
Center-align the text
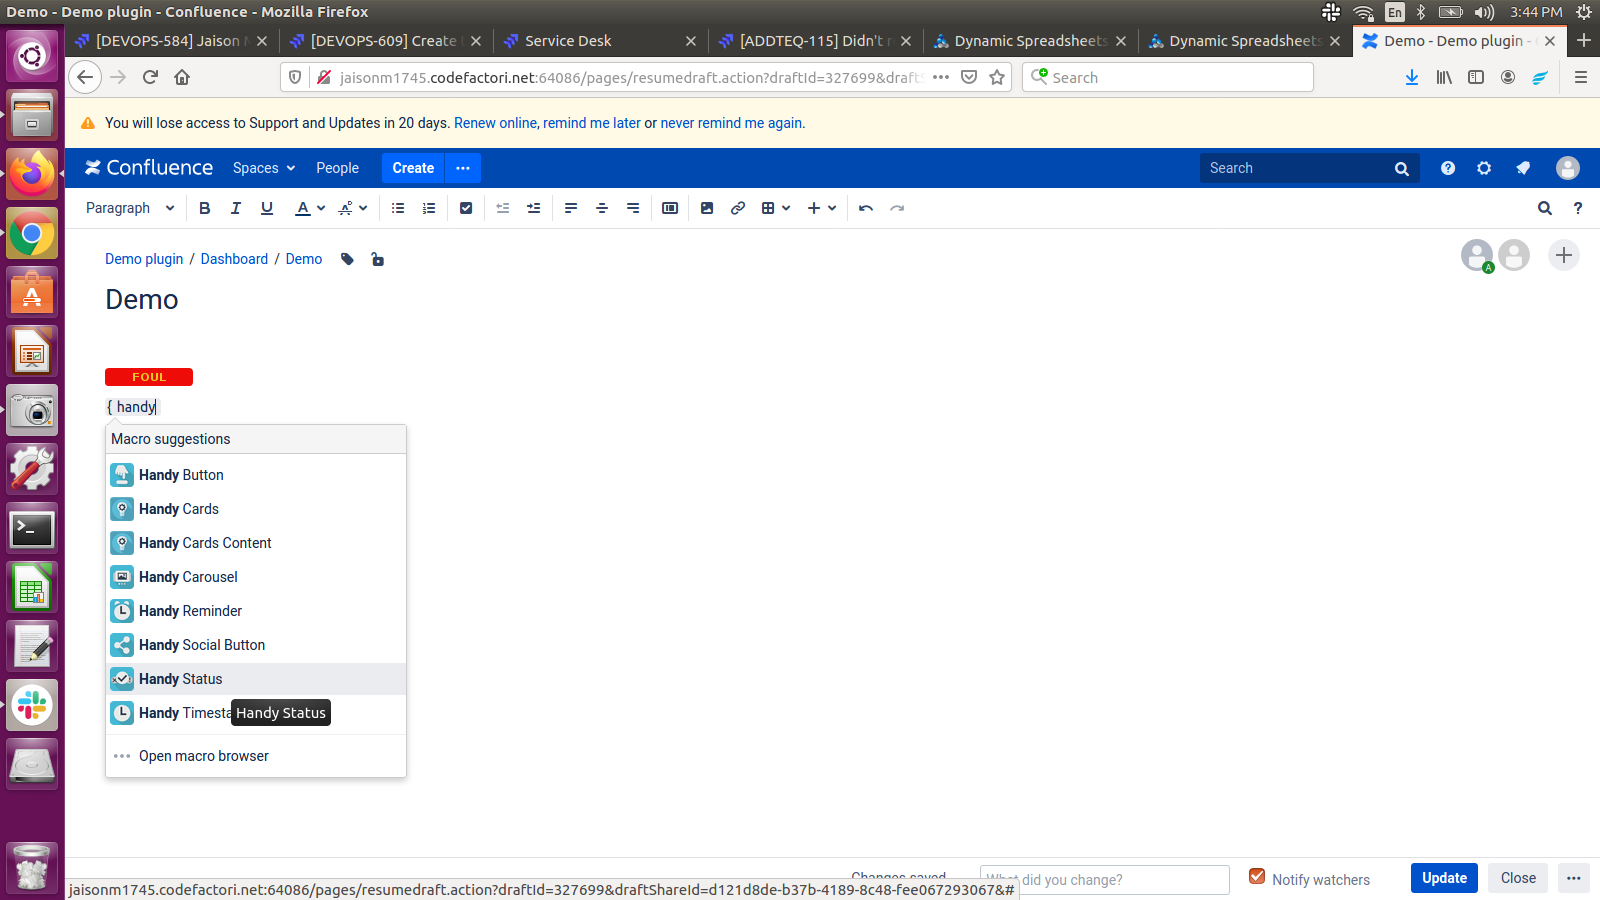[x=602, y=208]
